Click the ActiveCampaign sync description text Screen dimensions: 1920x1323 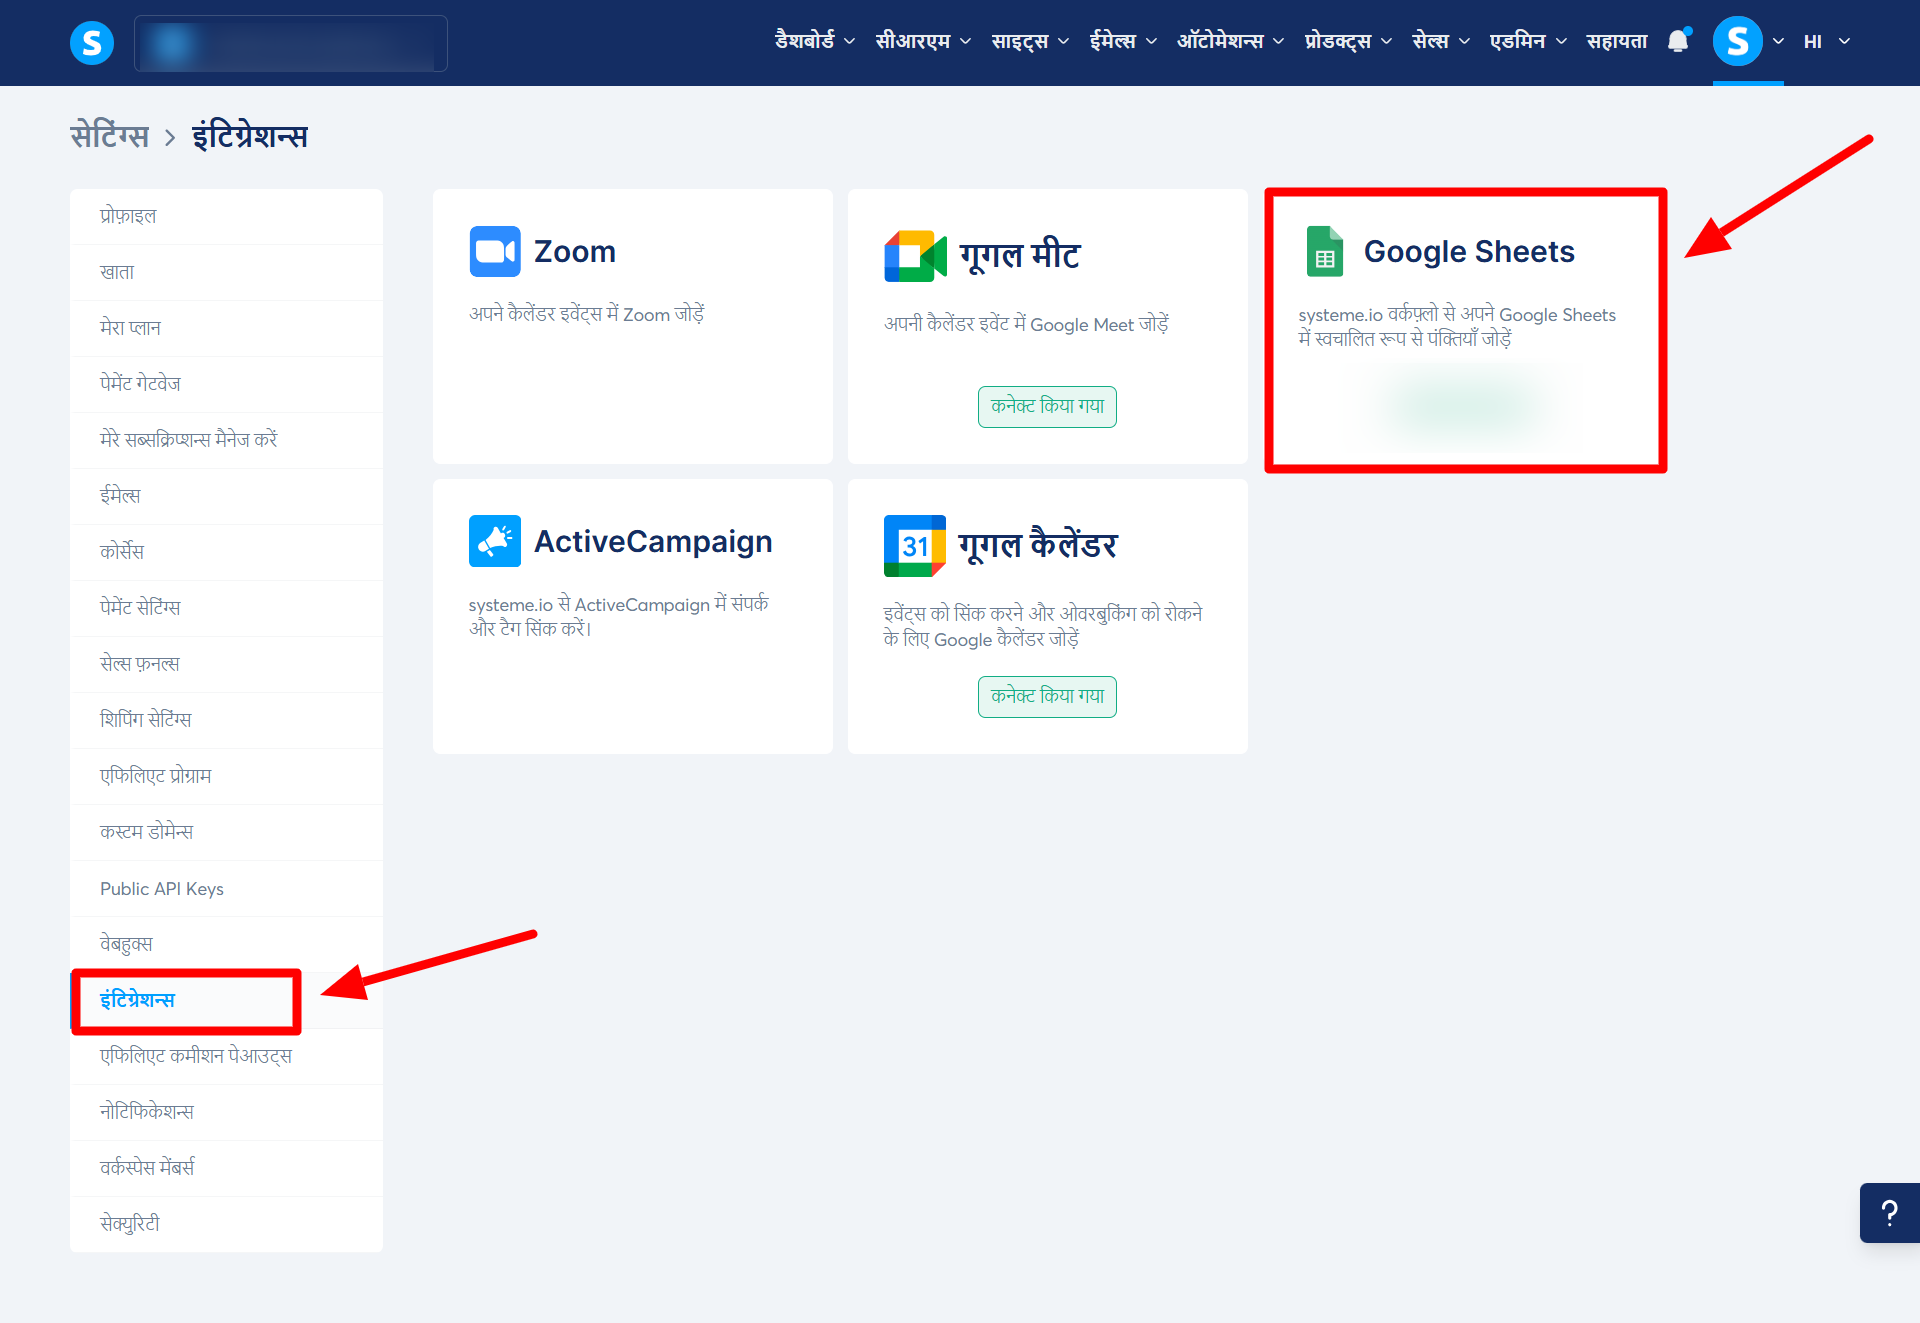[x=619, y=616]
